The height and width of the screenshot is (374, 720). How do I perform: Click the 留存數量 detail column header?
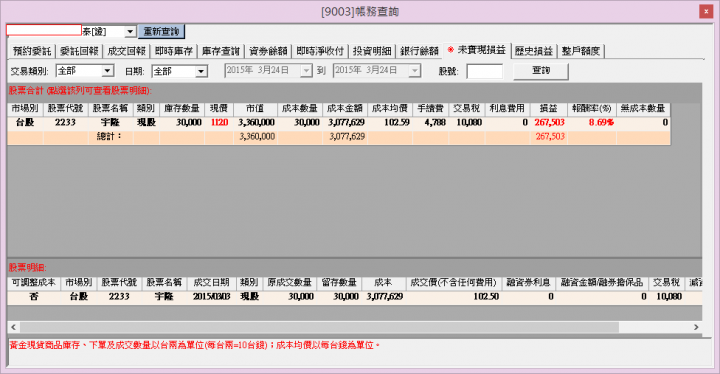tap(339, 283)
